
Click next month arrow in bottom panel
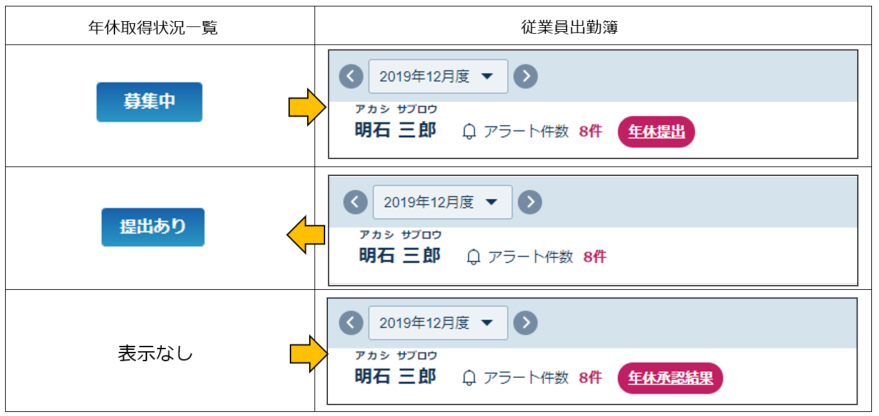(525, 322)
